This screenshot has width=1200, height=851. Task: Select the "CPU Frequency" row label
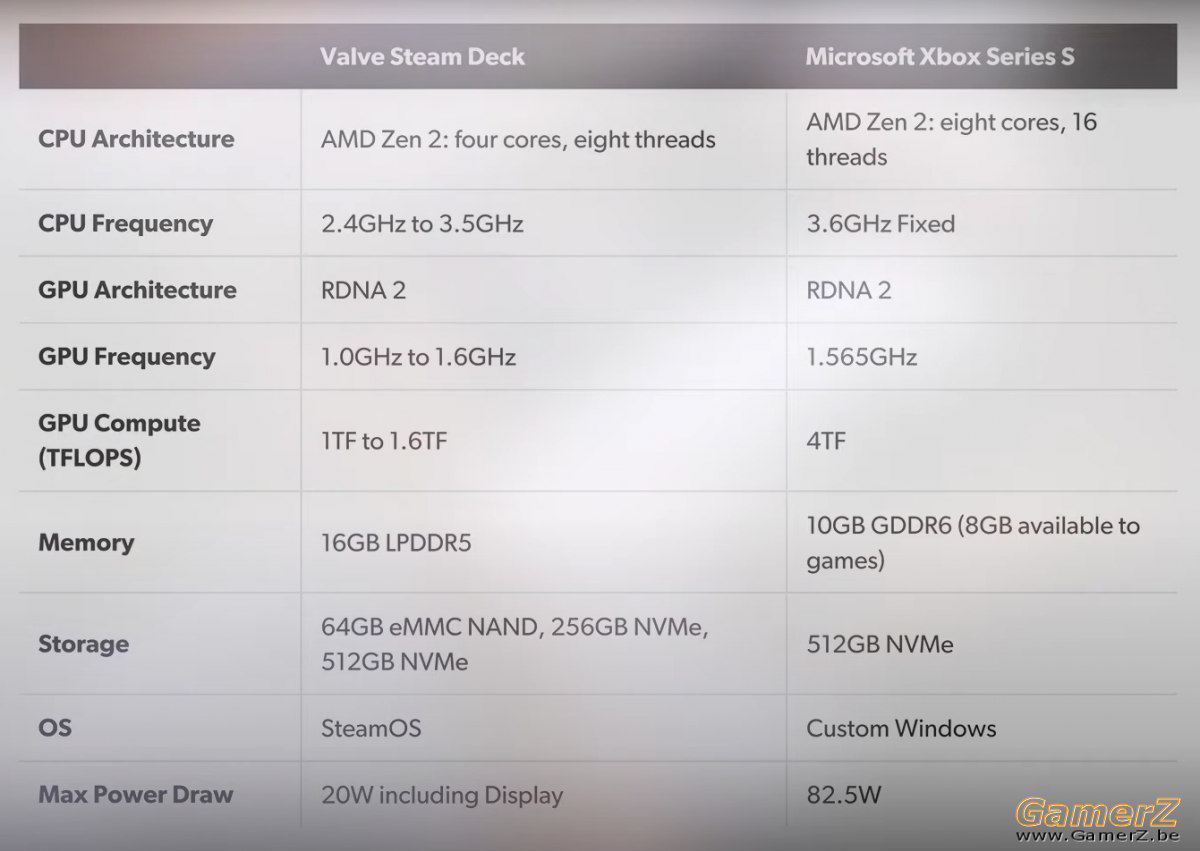tap(125, 223)
